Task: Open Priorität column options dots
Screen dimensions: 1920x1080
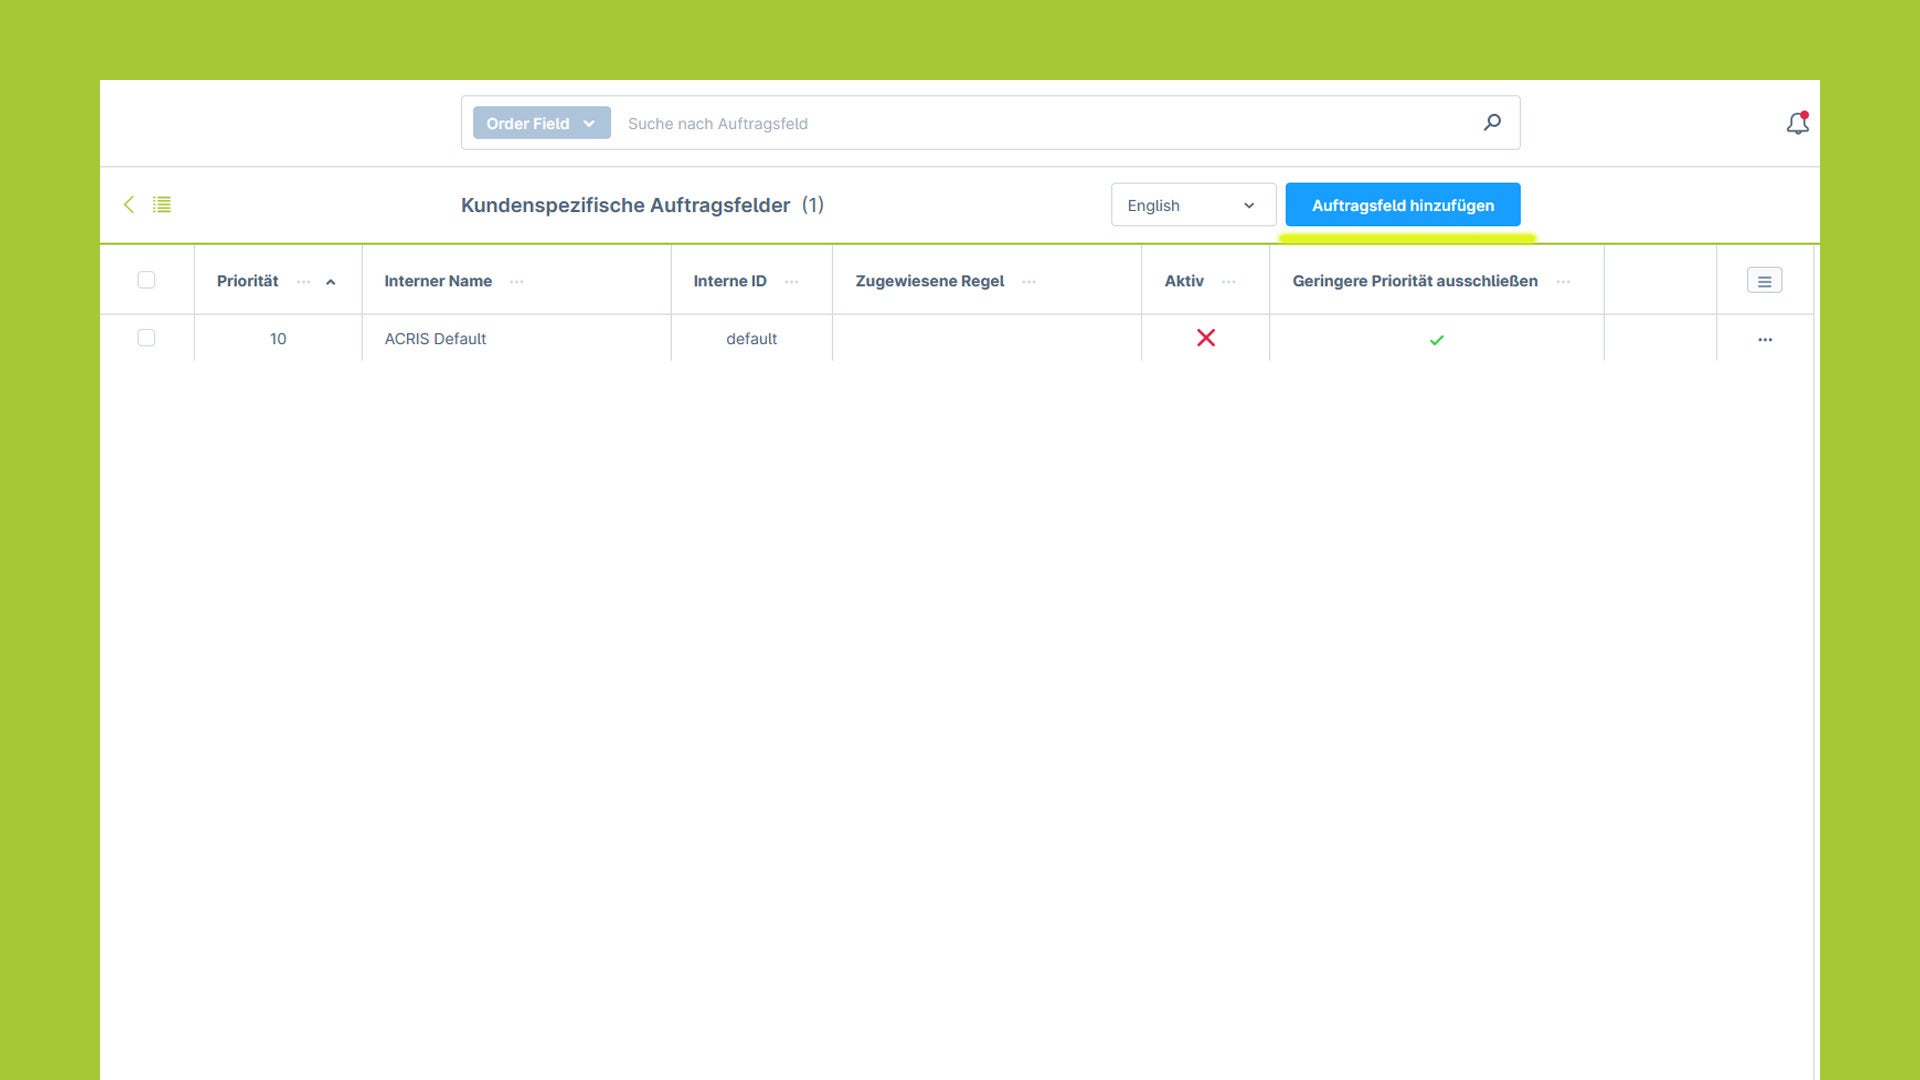Action: click(304, 282)
